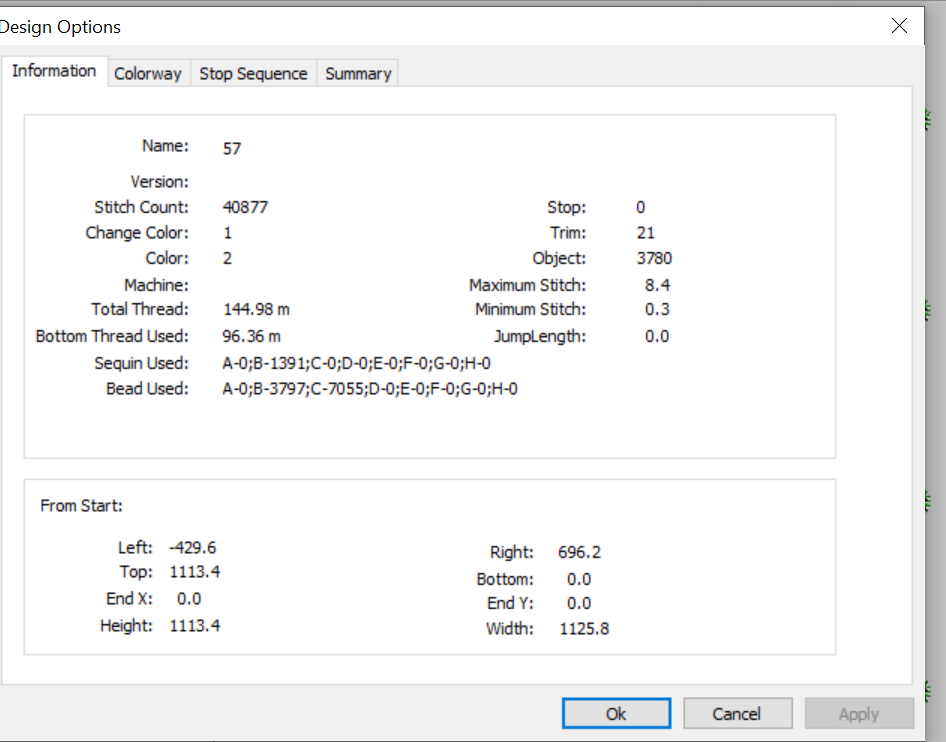Close the Design Options dialog
This screenshot has width=946, height=742.
(x=899, y=26)
